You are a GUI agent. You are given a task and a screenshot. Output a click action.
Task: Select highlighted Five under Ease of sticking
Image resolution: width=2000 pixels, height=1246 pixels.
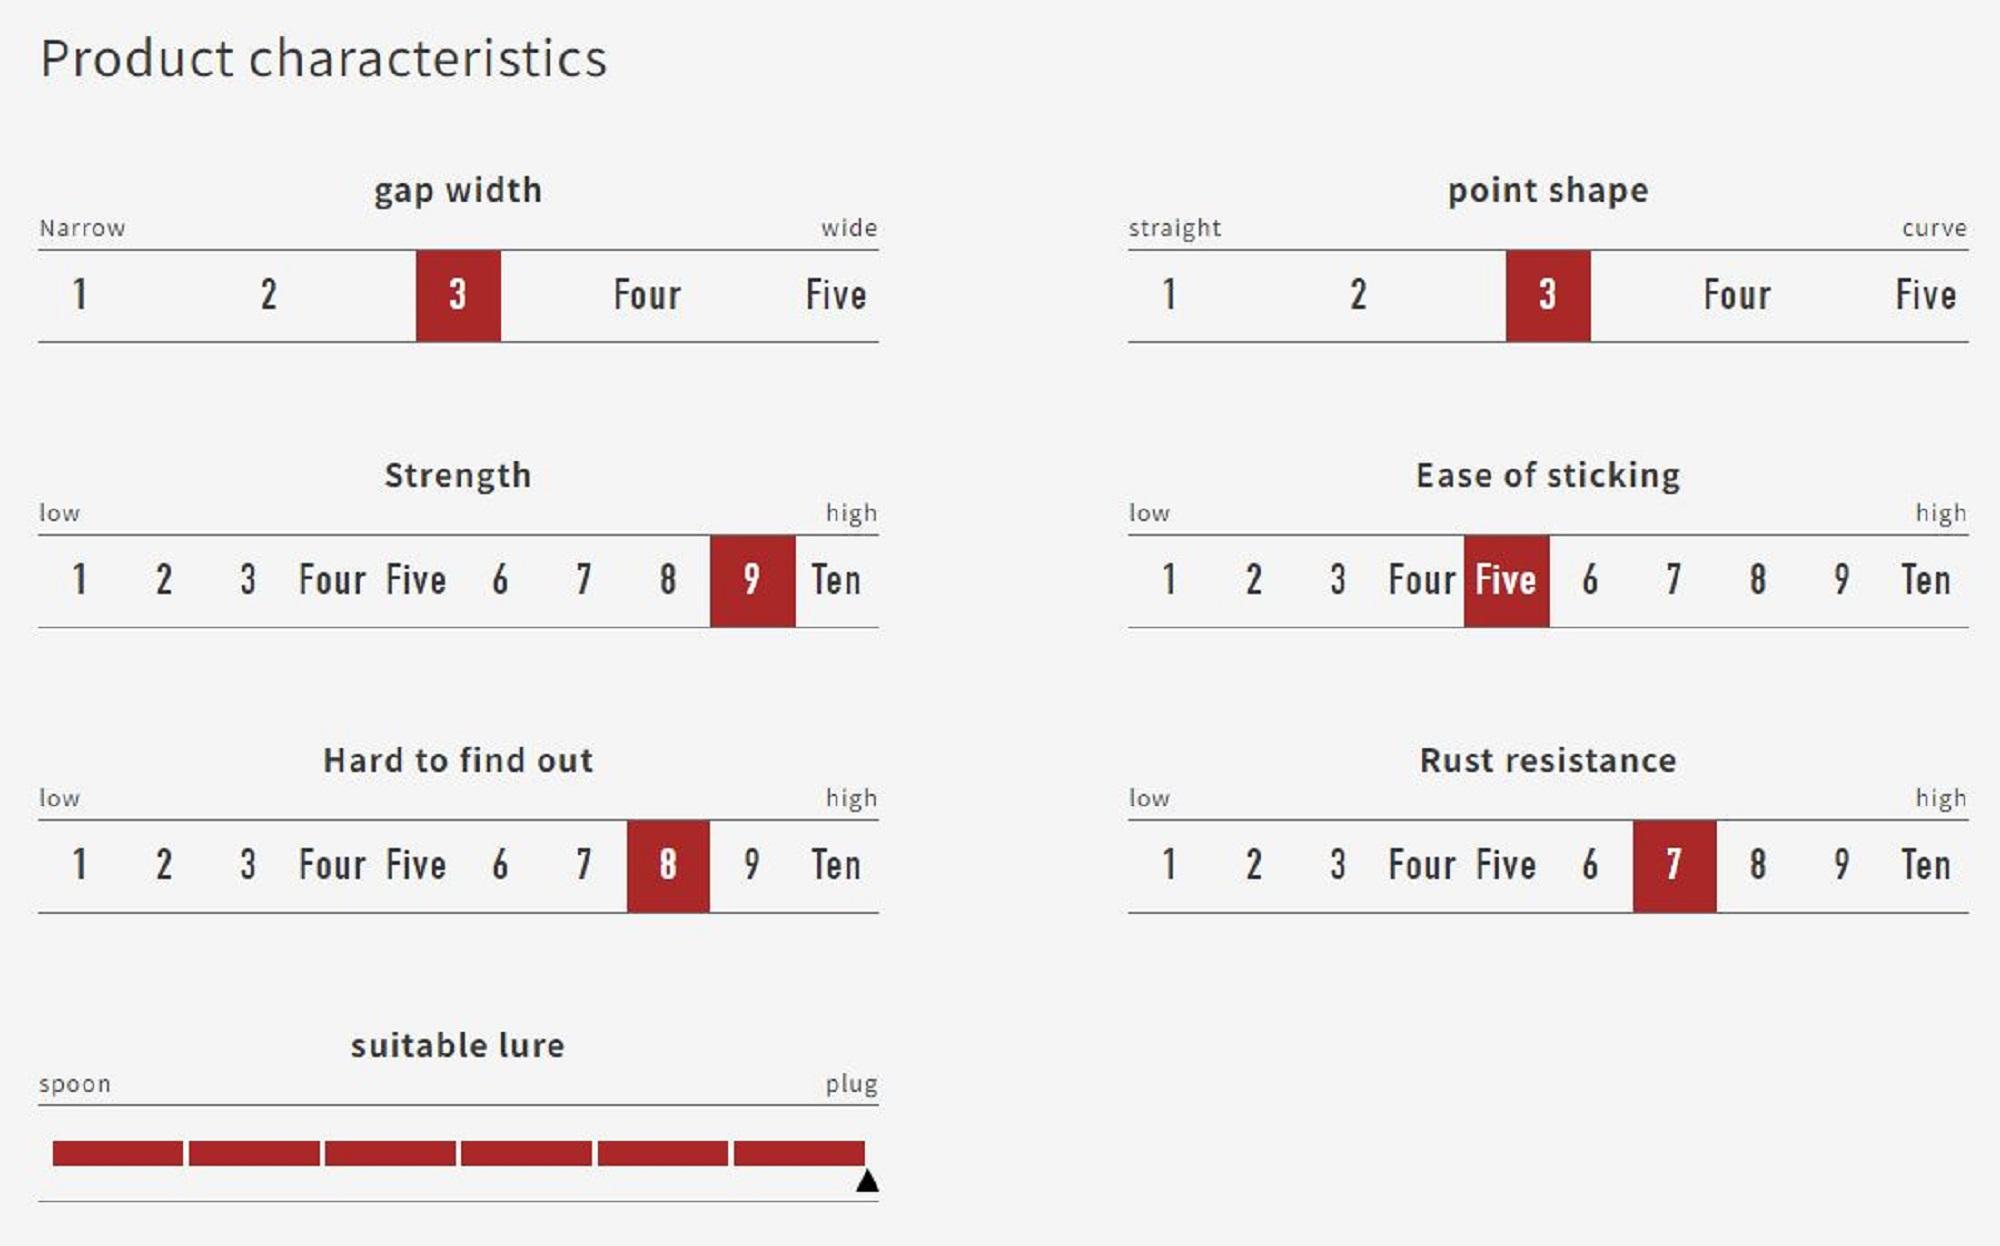[x=1506, y=581]
